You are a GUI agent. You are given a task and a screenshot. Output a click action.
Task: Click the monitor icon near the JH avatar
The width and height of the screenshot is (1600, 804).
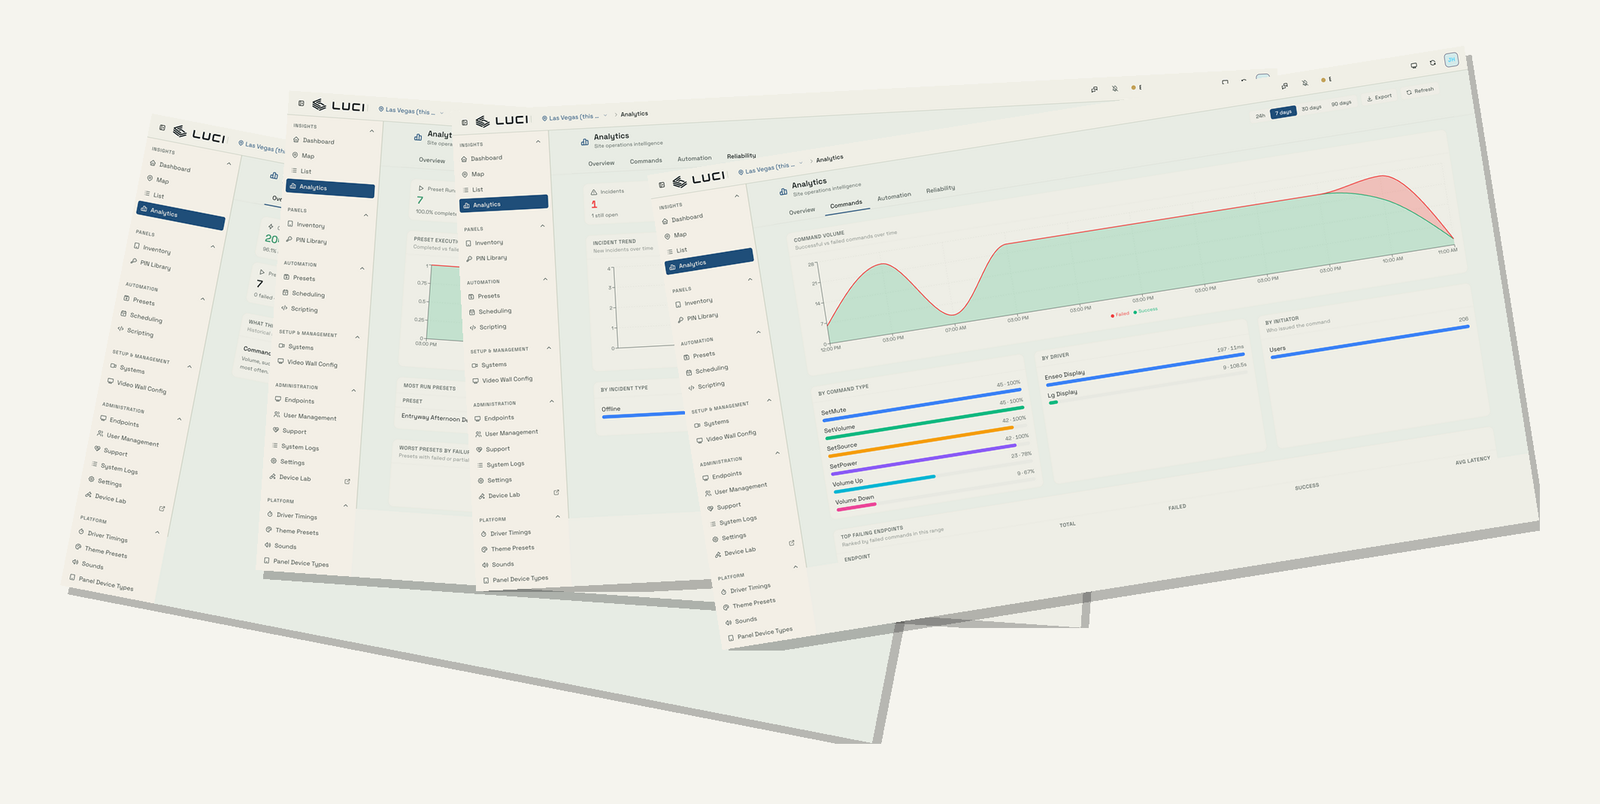[x=1413, y=65]
